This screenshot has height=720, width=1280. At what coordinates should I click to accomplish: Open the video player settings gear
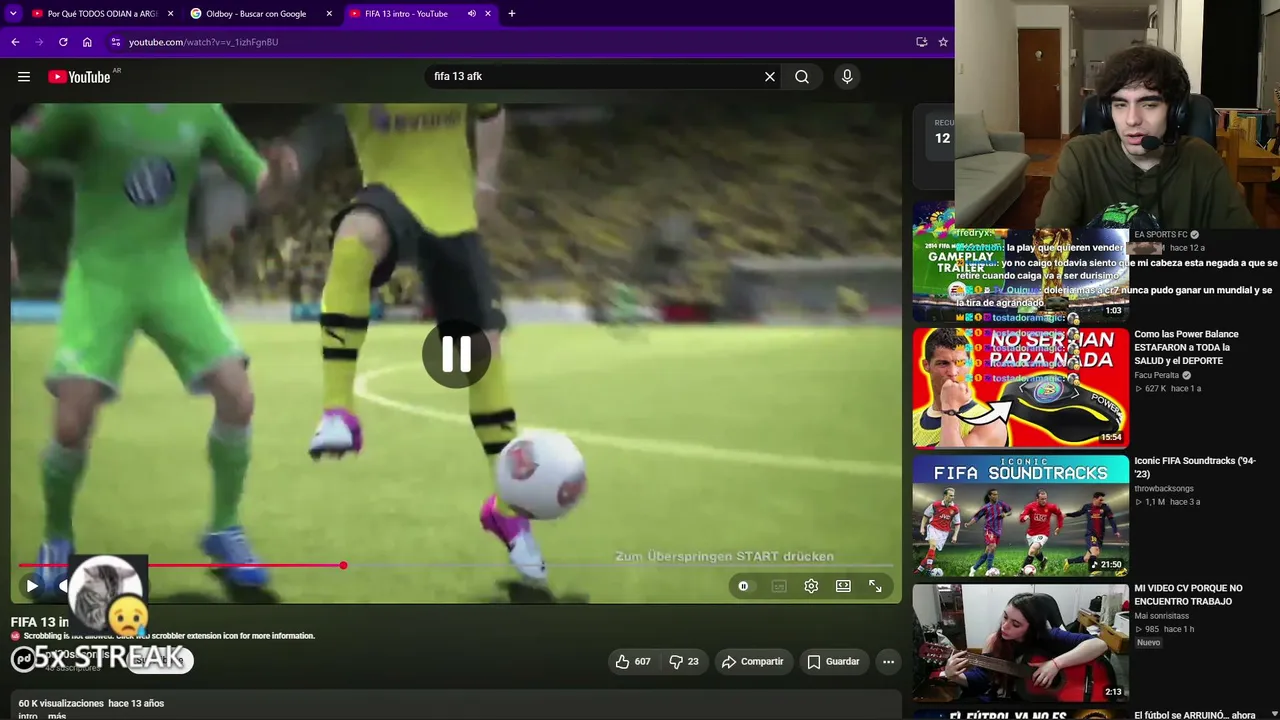(811, 586)
